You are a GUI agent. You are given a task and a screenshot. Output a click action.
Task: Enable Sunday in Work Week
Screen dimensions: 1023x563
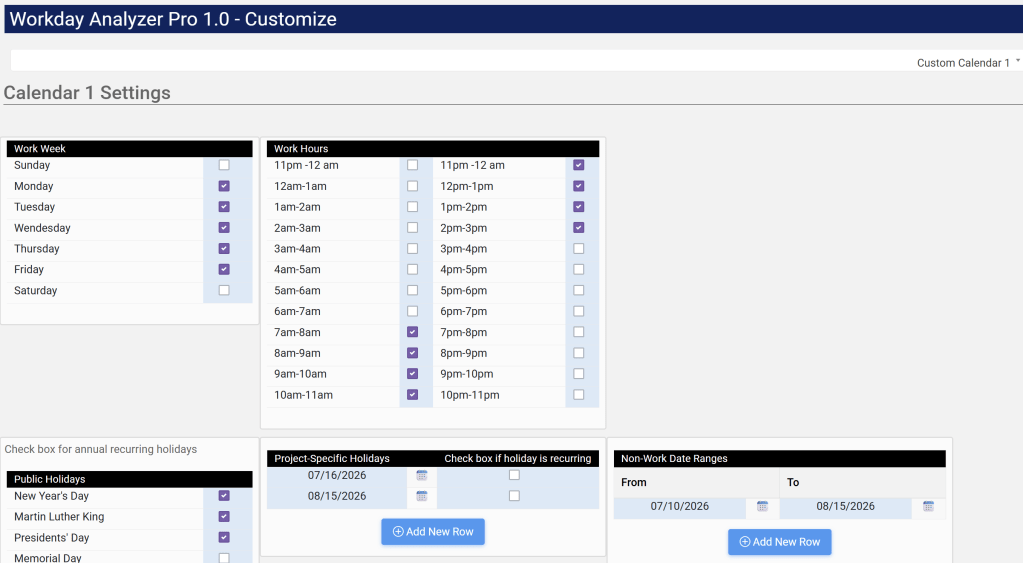click(224, 165)
